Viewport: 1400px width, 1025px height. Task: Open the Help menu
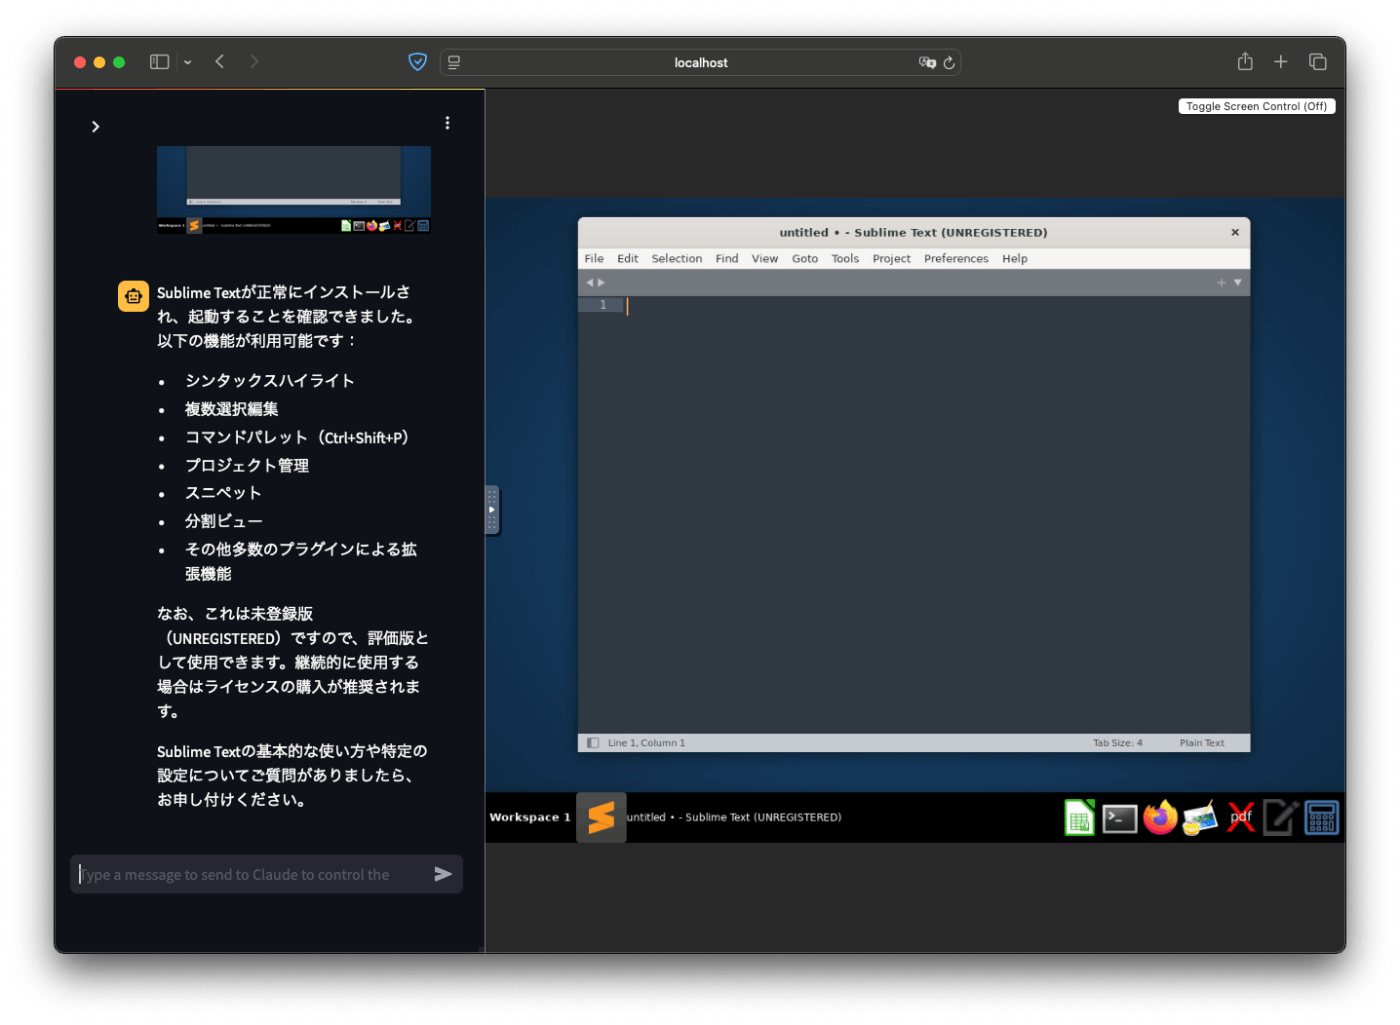pyautogui.click(x=1015, y=258)
